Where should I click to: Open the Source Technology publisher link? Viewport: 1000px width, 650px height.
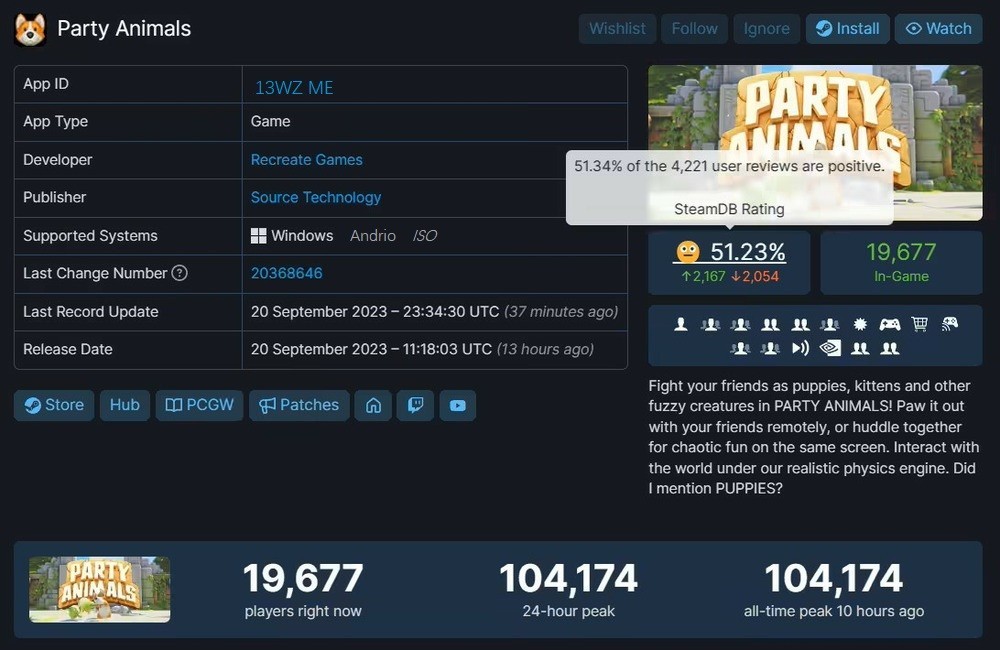pos(316,197)
